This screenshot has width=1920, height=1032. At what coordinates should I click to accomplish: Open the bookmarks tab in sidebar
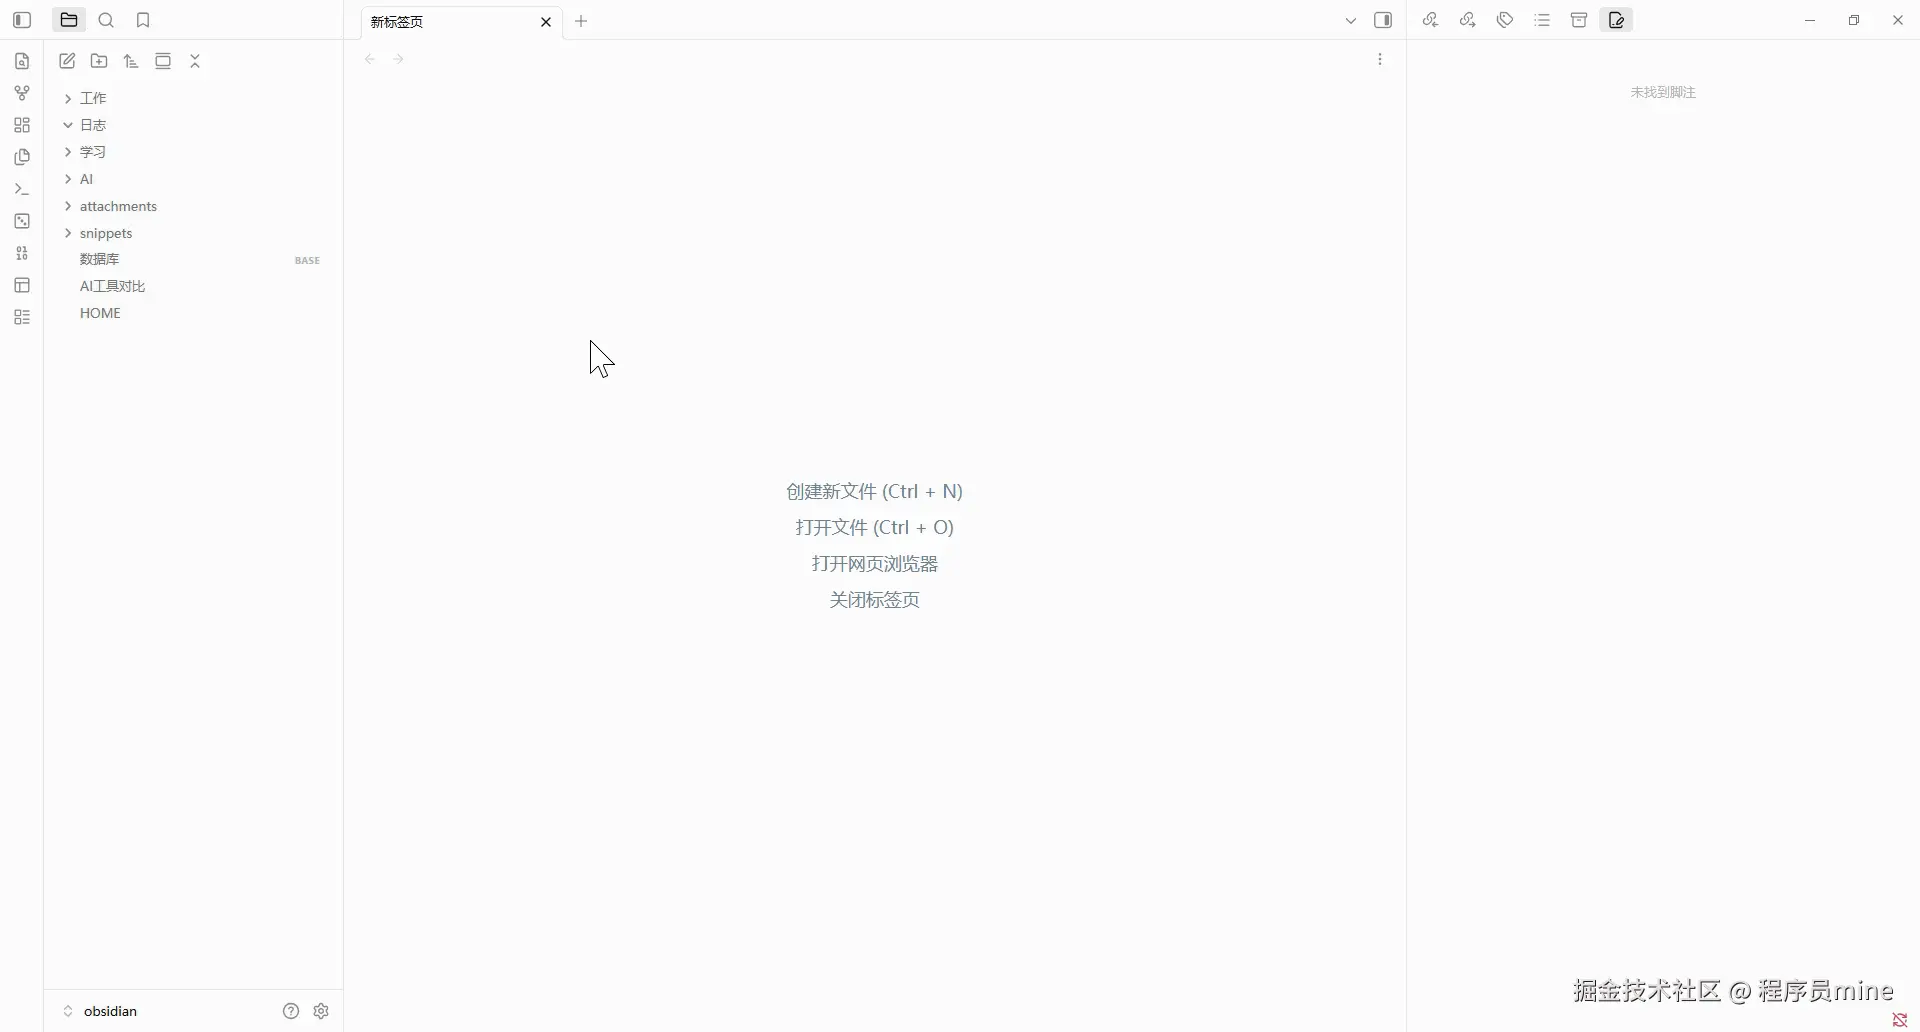(143, 20)
